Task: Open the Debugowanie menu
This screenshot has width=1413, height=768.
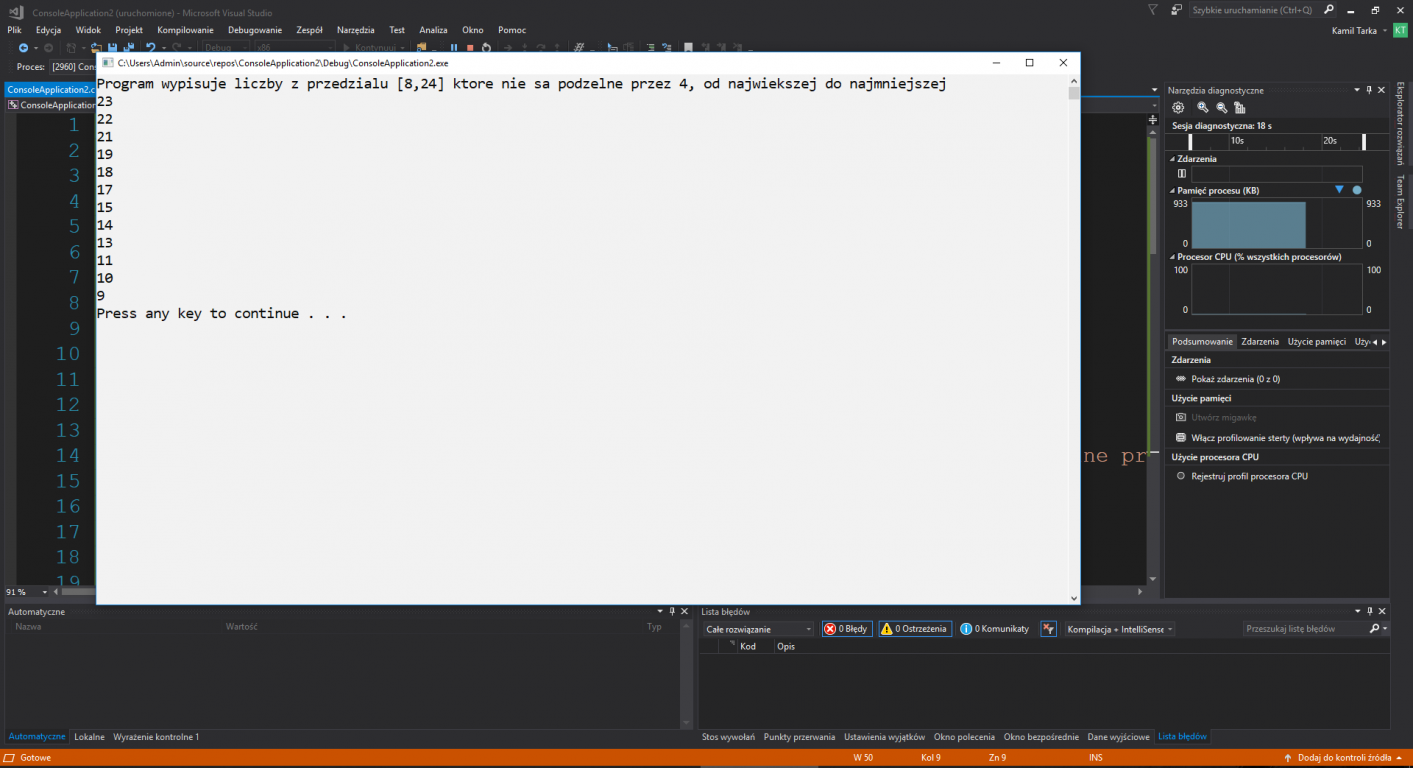Action: [x=255, y=30]
